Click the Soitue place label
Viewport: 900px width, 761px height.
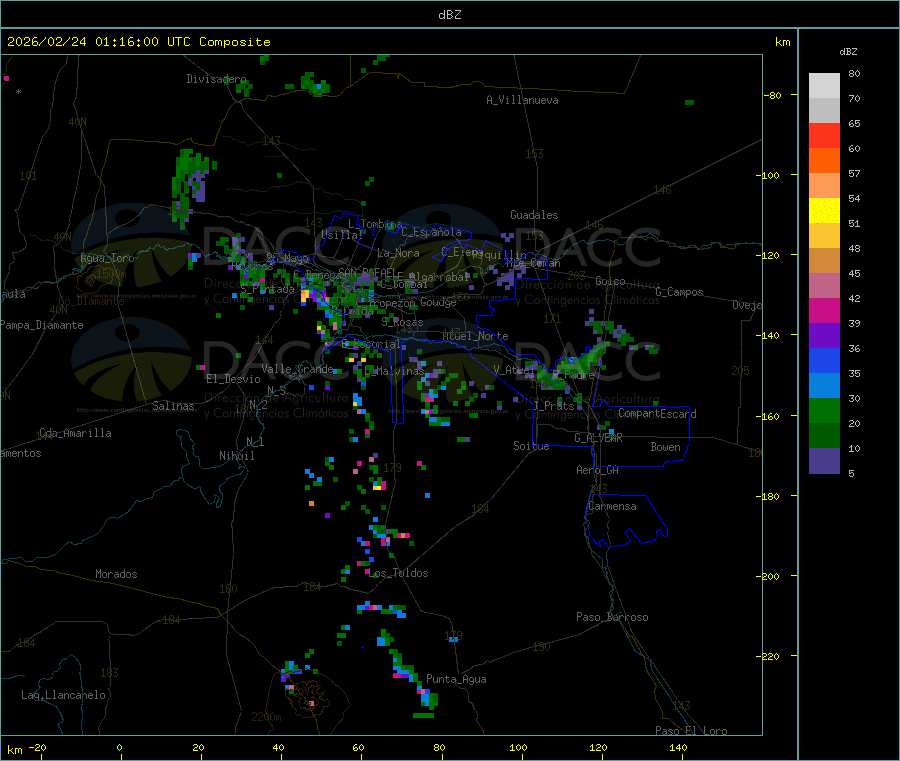click(x=531, y=446)
